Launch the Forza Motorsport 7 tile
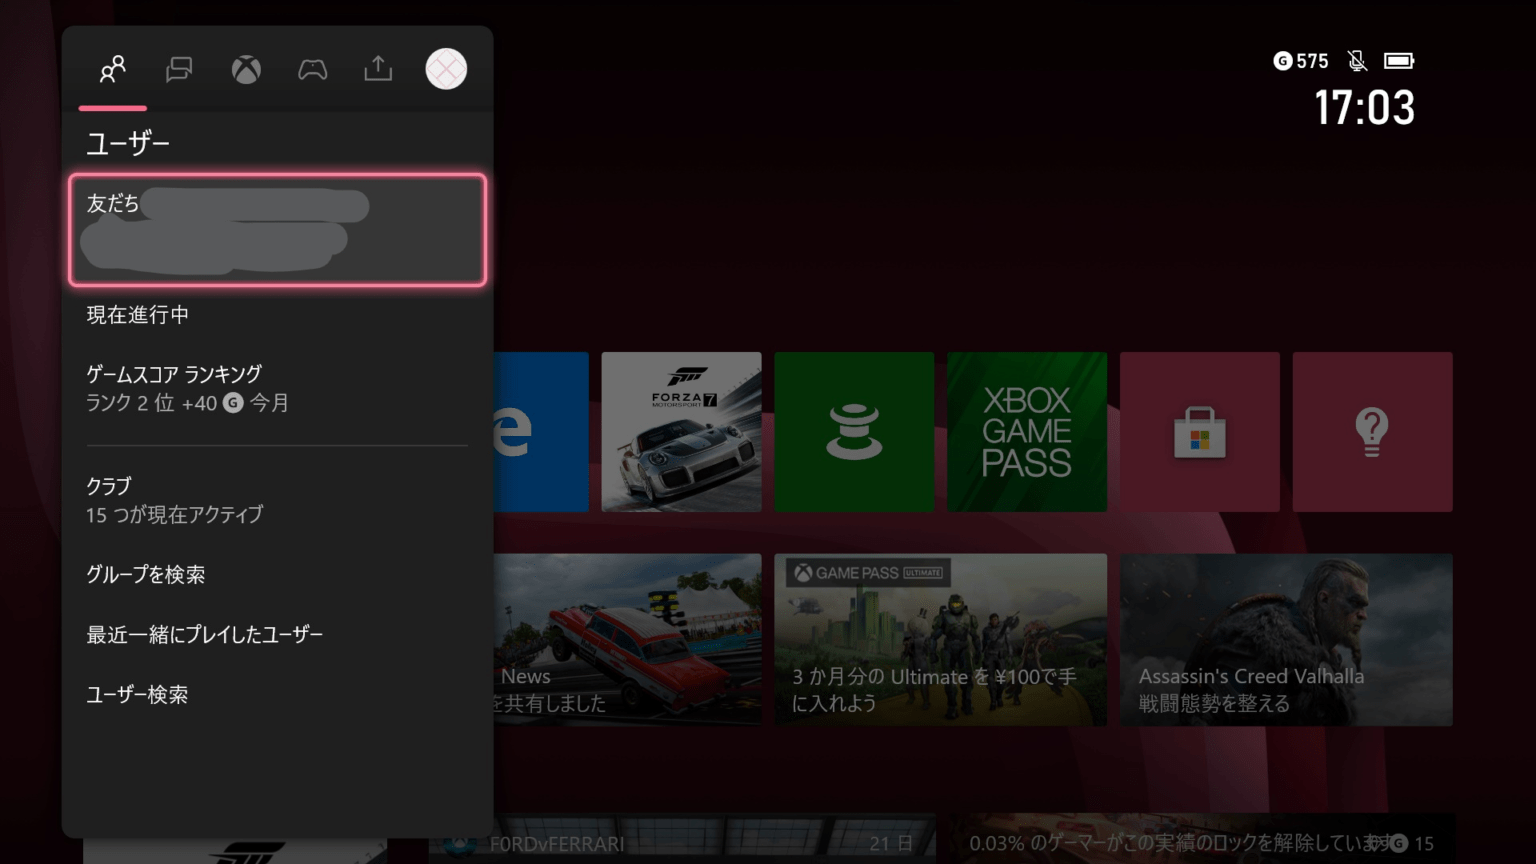Viewport: 1536px width, 864px height. pos(681,431)
